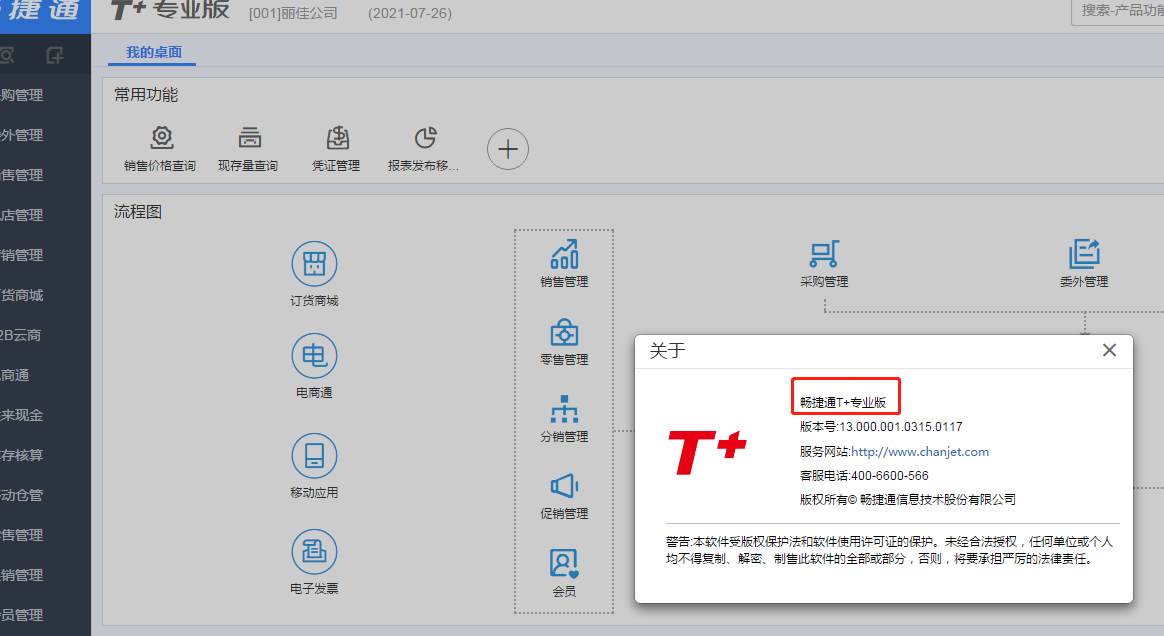The image size is (1164, 636).
Task: Open 分销管理 in the flow chart
Action: point(564,419)
